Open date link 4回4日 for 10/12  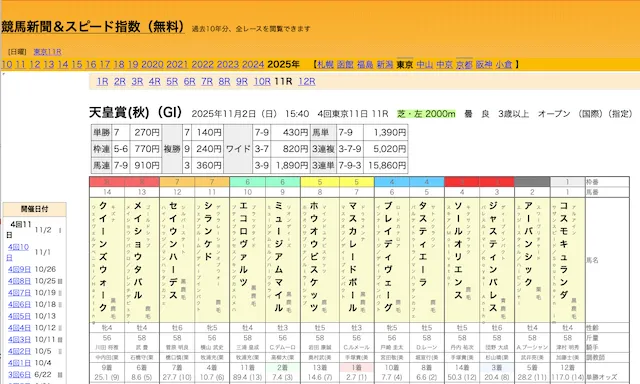(x=19, y=328)
